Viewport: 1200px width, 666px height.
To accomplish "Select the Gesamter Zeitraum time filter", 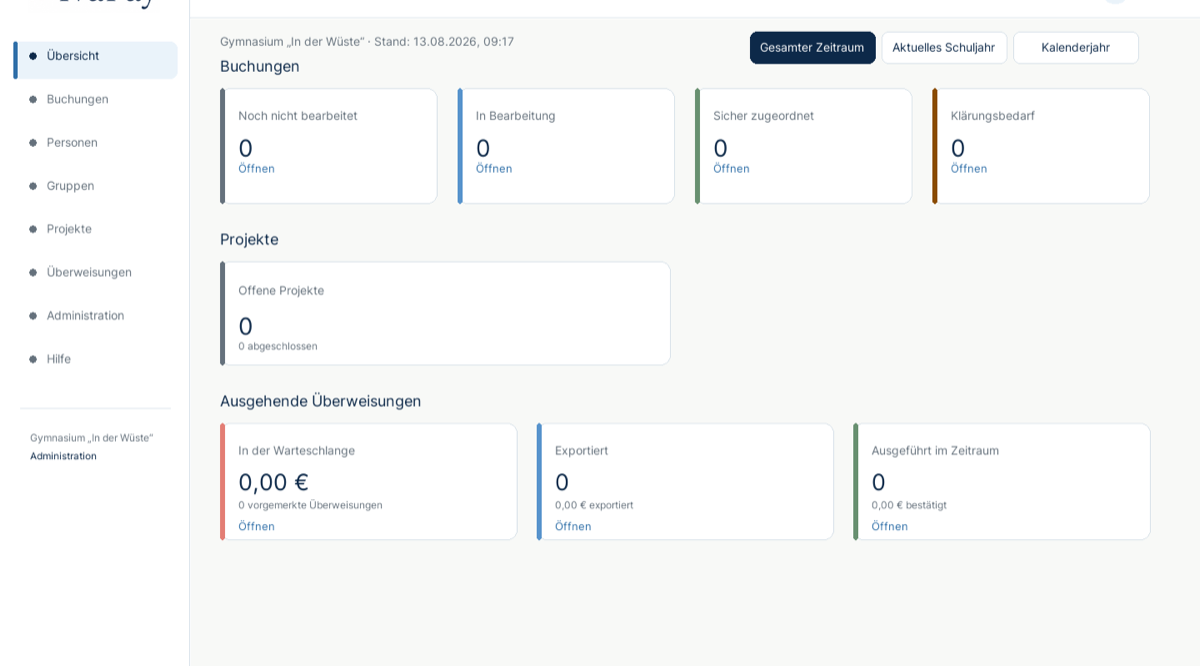I will click(812, 48).
